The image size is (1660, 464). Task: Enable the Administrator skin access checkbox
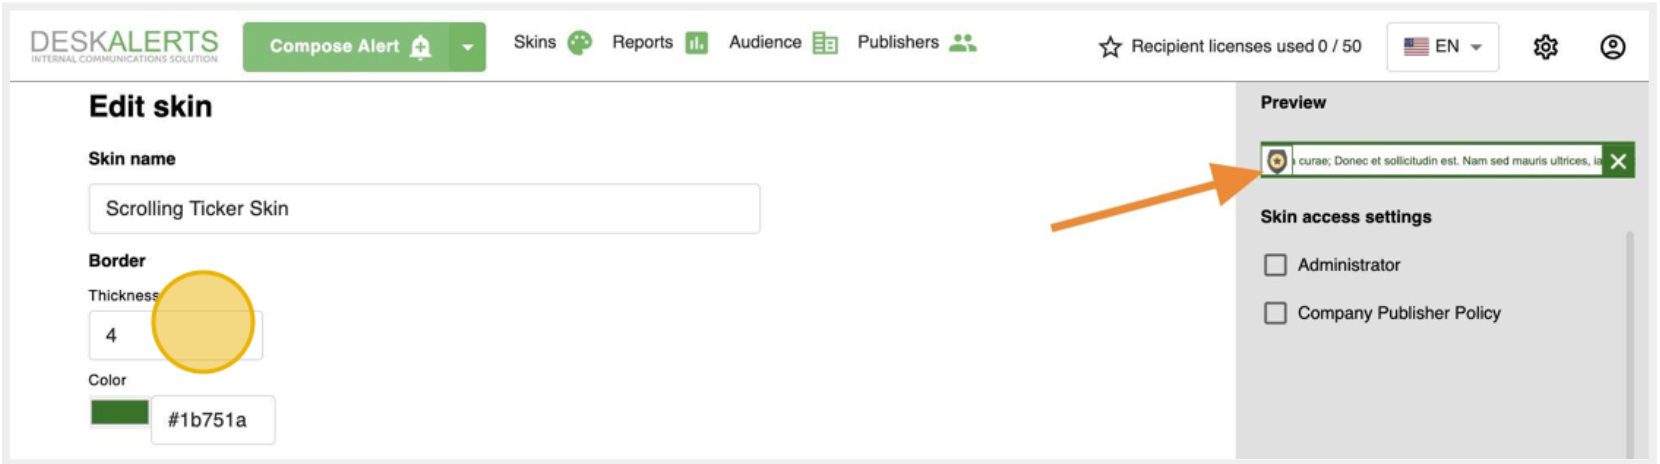tap(1275, 265)
